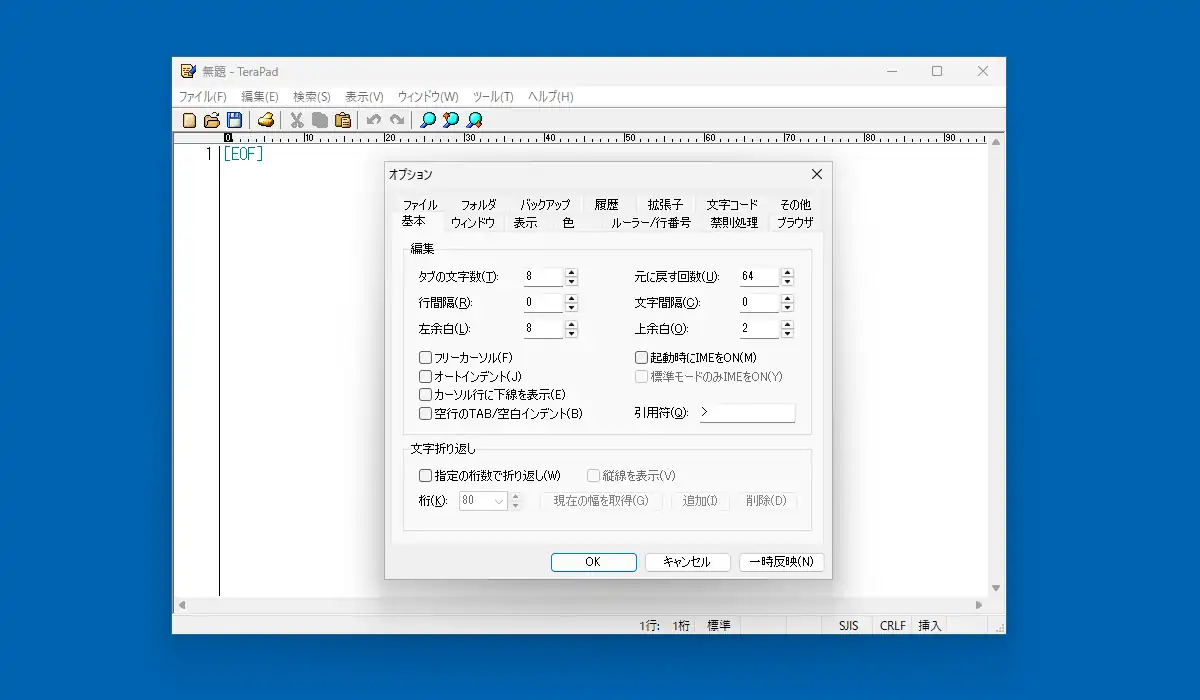The height and width of the screenshot is (700, 1200).
Task: Increase タブの文字数 with up arrow
Action: pos(571,272)
